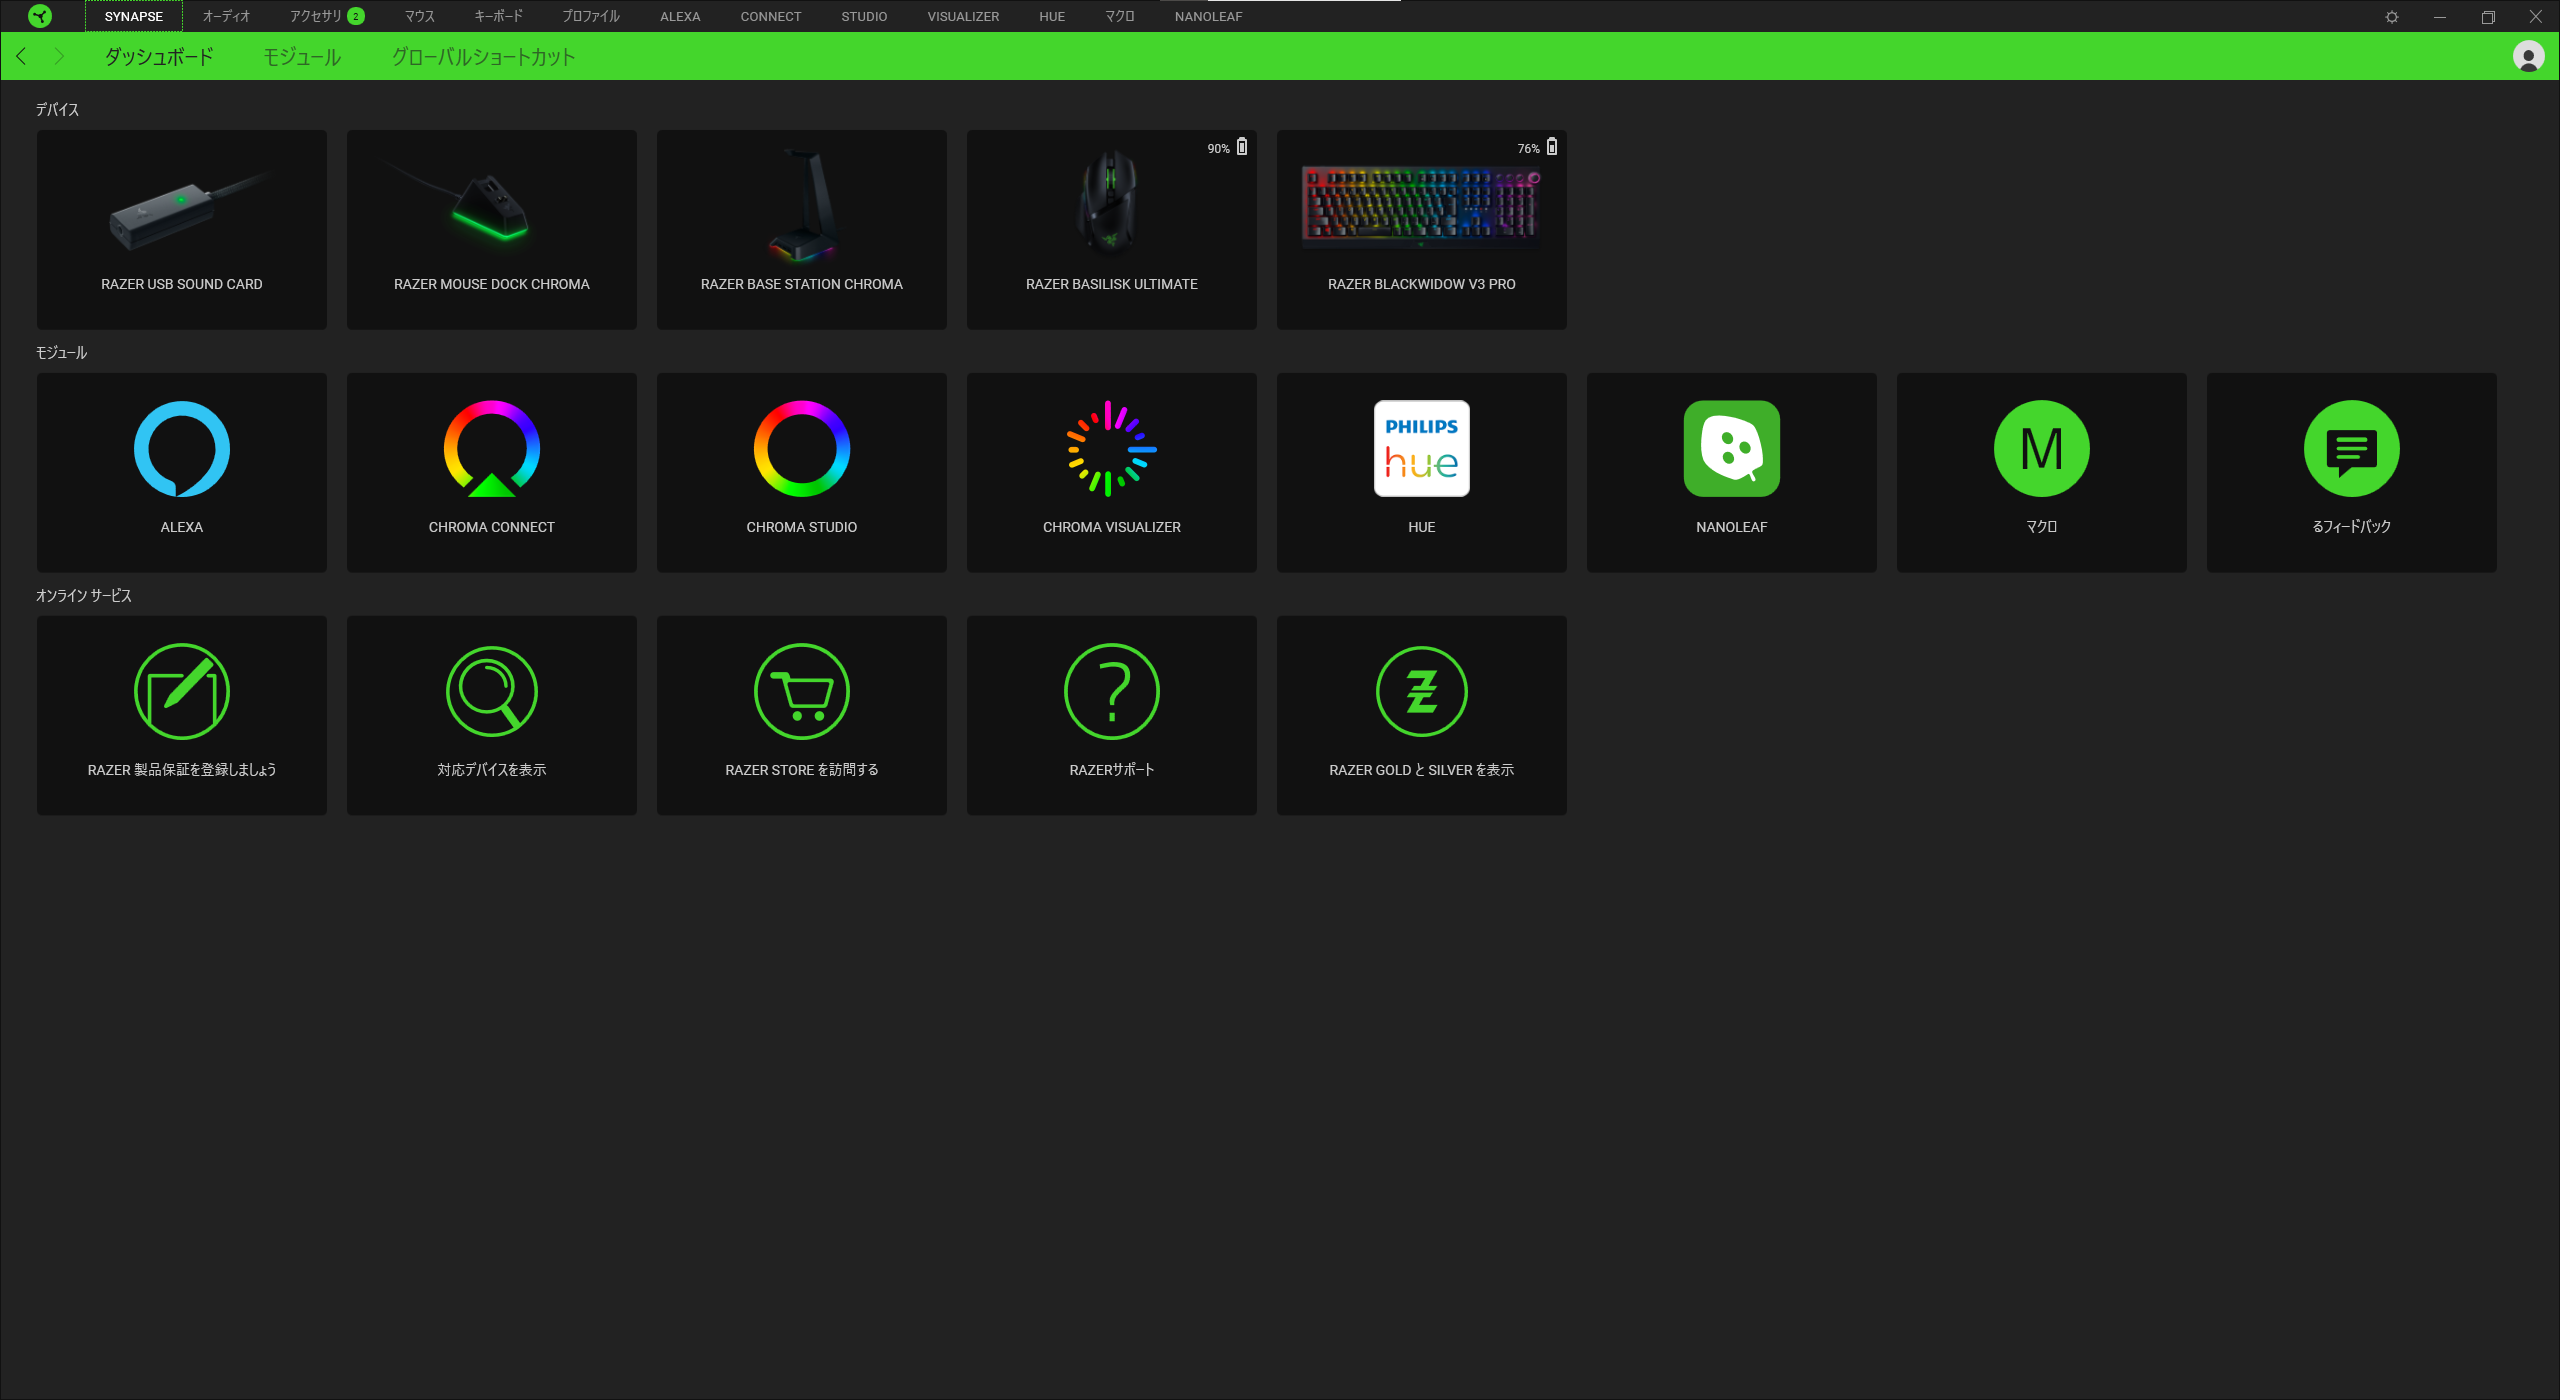
Task: Go forward with the right arrow
Action: [59, 56]
